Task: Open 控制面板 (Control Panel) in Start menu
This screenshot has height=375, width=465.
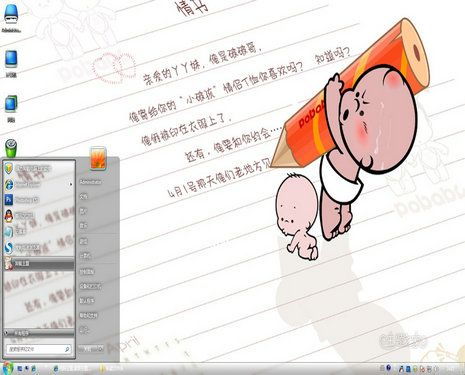Action: 87,272
